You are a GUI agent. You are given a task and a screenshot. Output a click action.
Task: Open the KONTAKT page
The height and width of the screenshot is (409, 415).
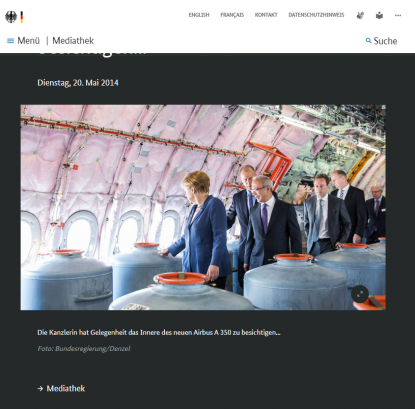click(x=266, y=15)
